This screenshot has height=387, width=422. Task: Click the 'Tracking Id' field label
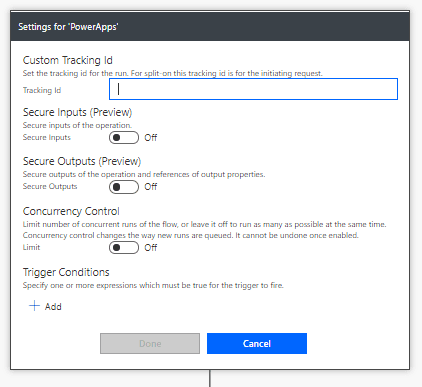point(42,90)
